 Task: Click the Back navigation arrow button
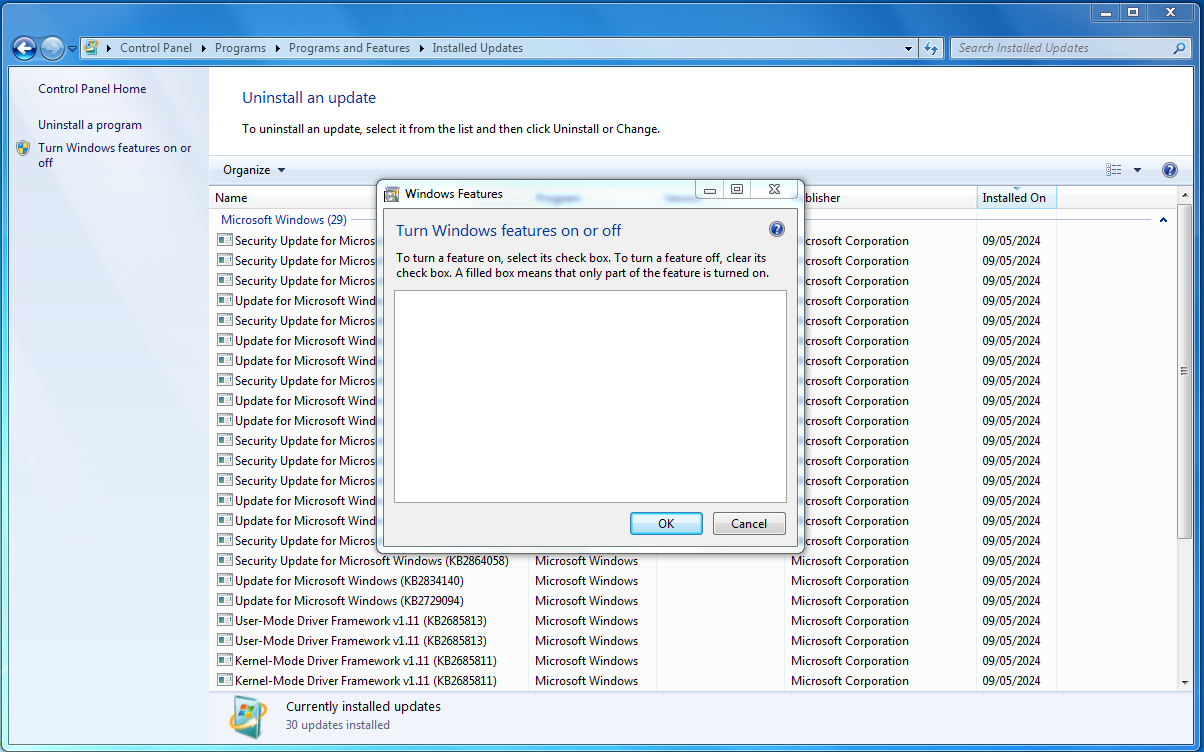[x=25, y=48]
